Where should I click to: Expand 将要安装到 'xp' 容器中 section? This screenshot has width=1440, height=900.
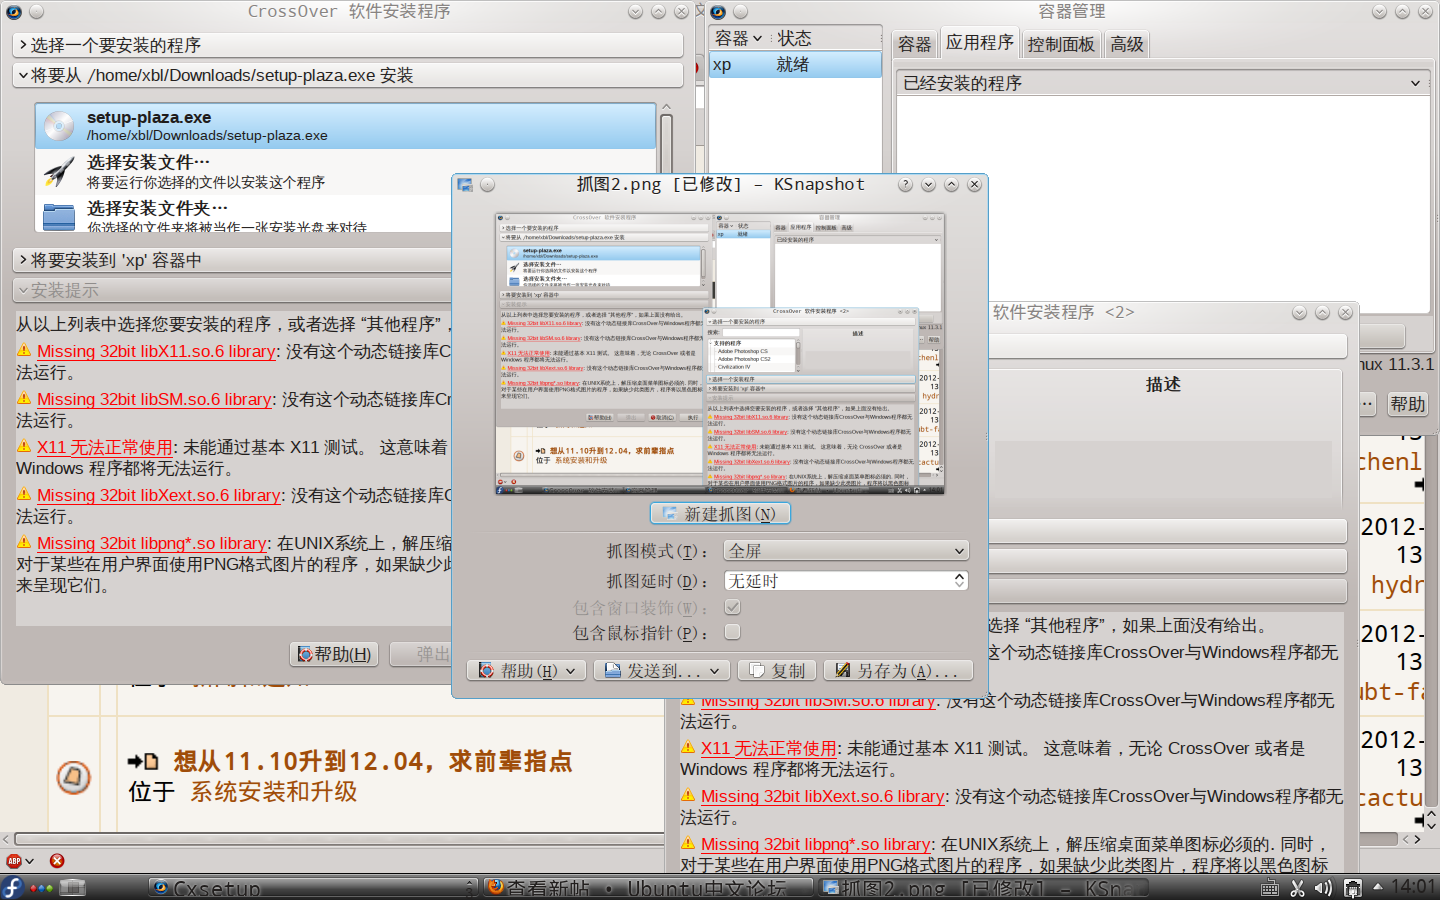coord(232,260)
